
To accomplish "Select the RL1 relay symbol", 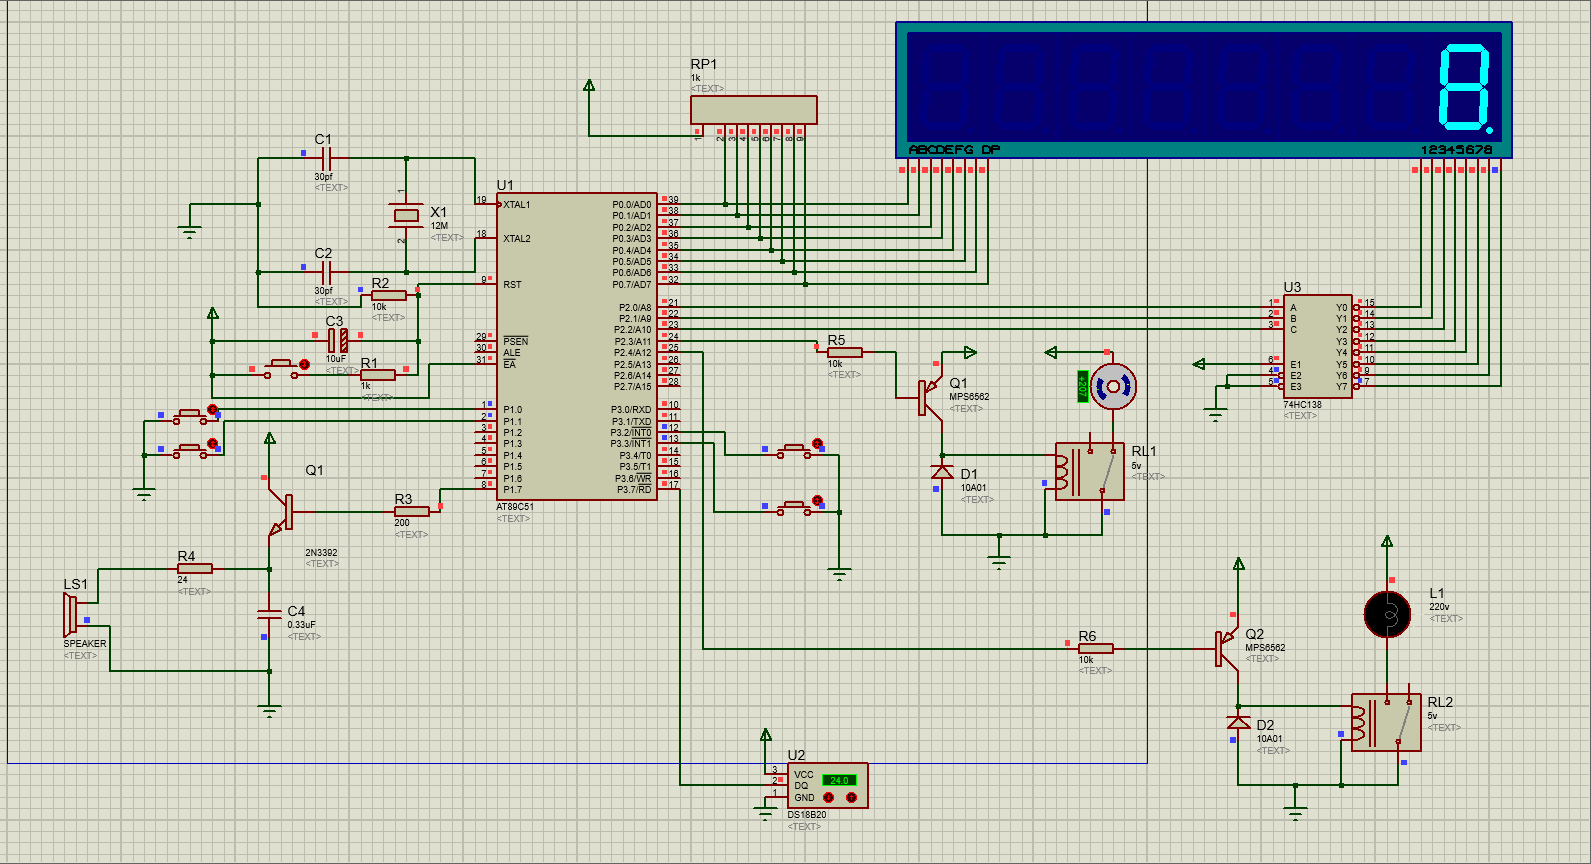I will tap(1090, 472).
